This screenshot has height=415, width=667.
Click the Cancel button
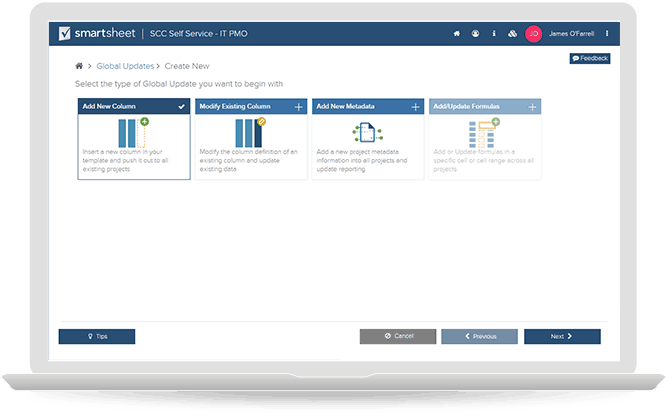point(398,336)
